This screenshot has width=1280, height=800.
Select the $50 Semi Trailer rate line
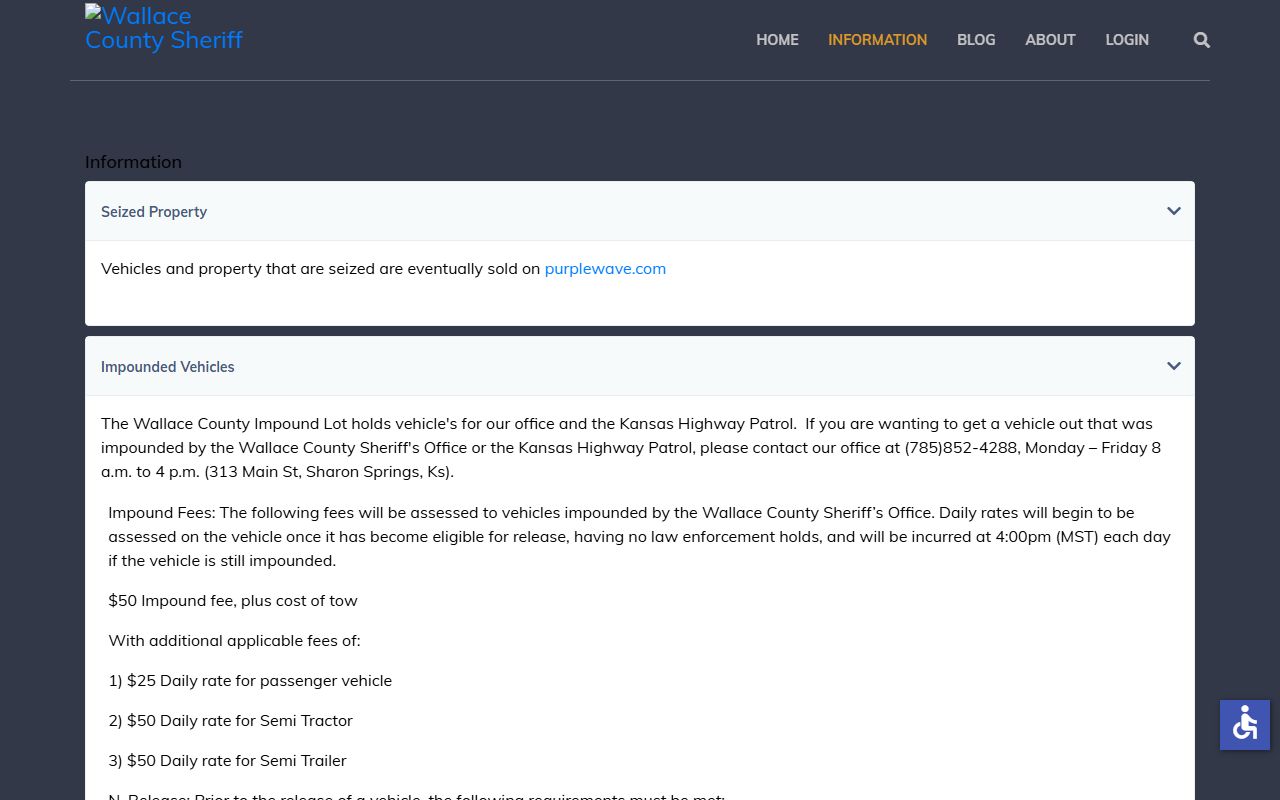pyautogui.click(x=227, y=760)
